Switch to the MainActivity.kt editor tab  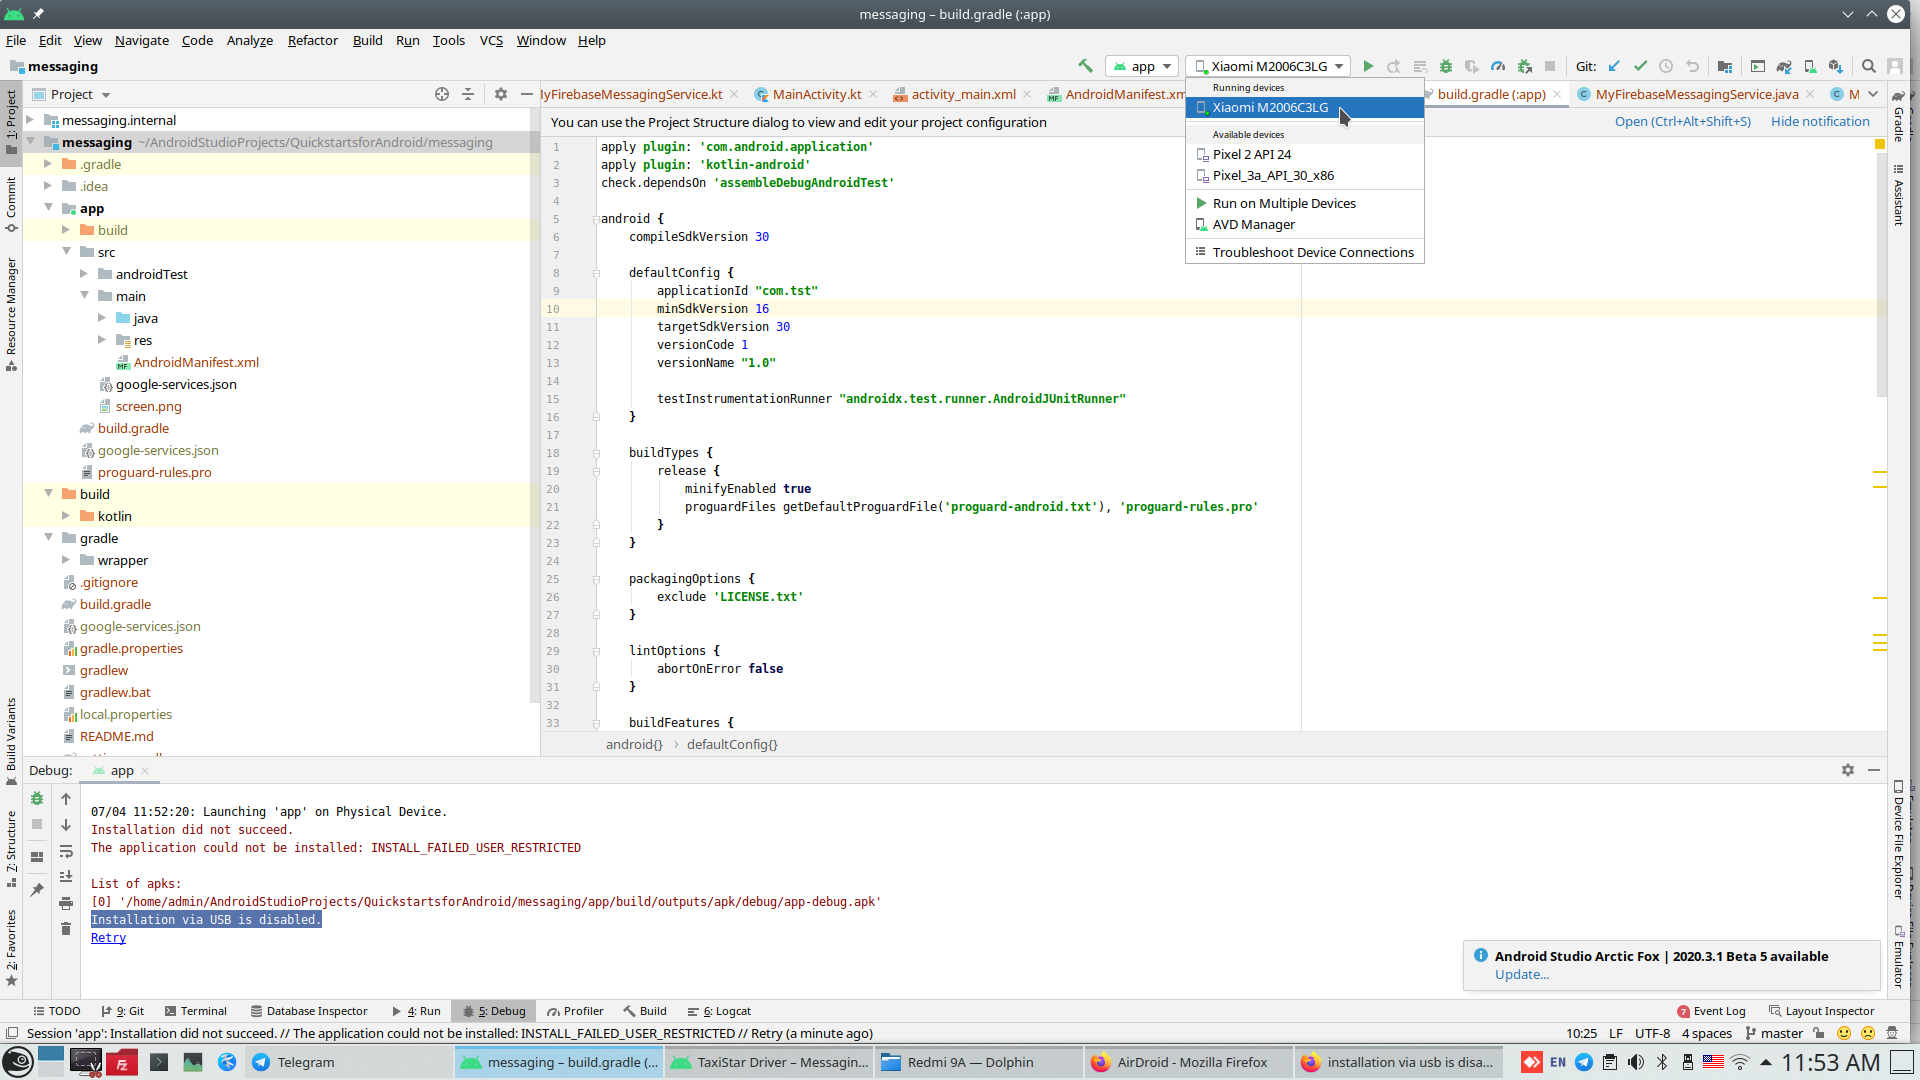(x=816, y=94)
